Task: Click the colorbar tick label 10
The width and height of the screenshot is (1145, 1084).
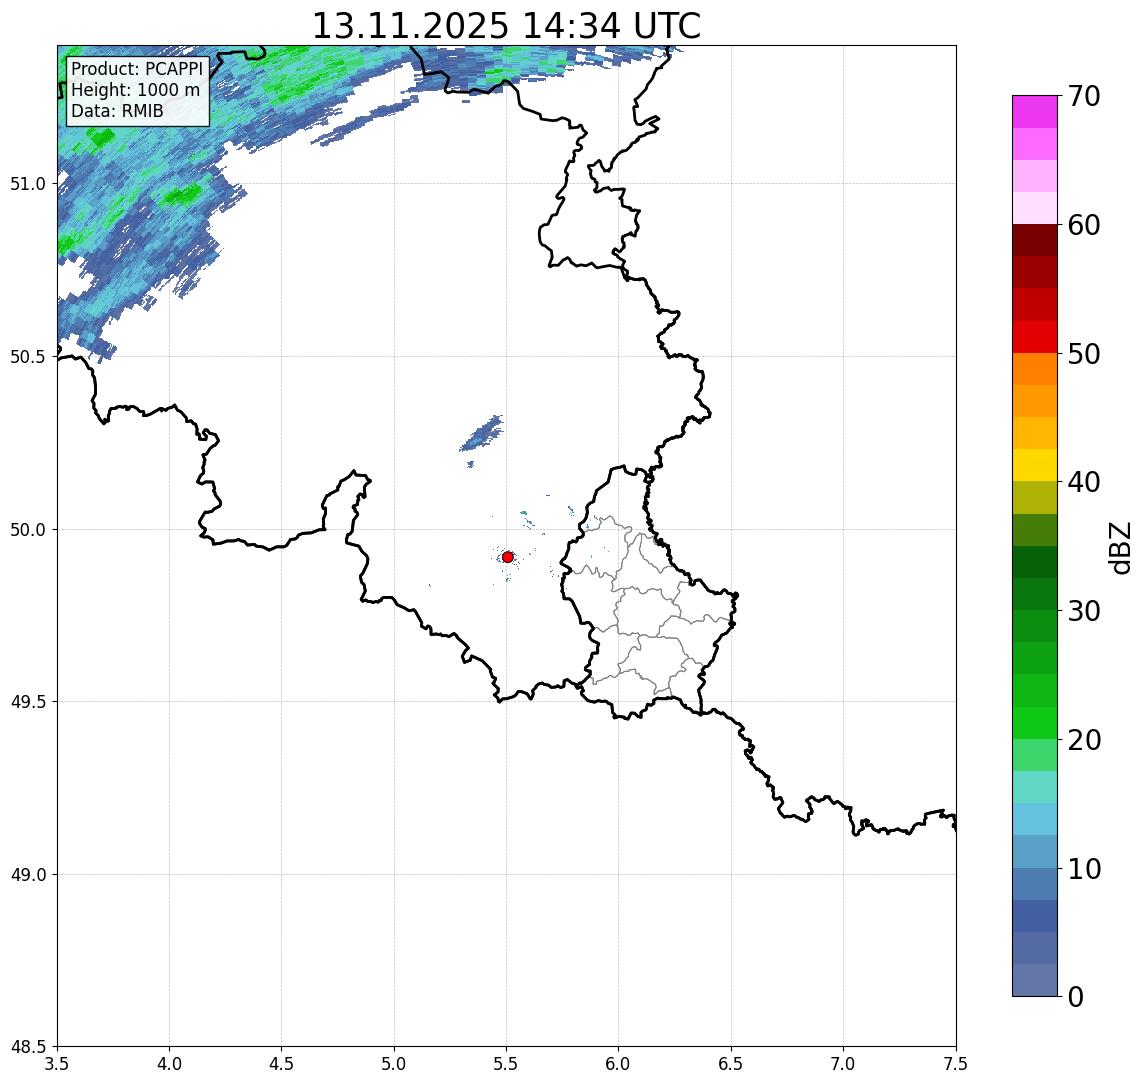Action: click(x=1084, y=868)
